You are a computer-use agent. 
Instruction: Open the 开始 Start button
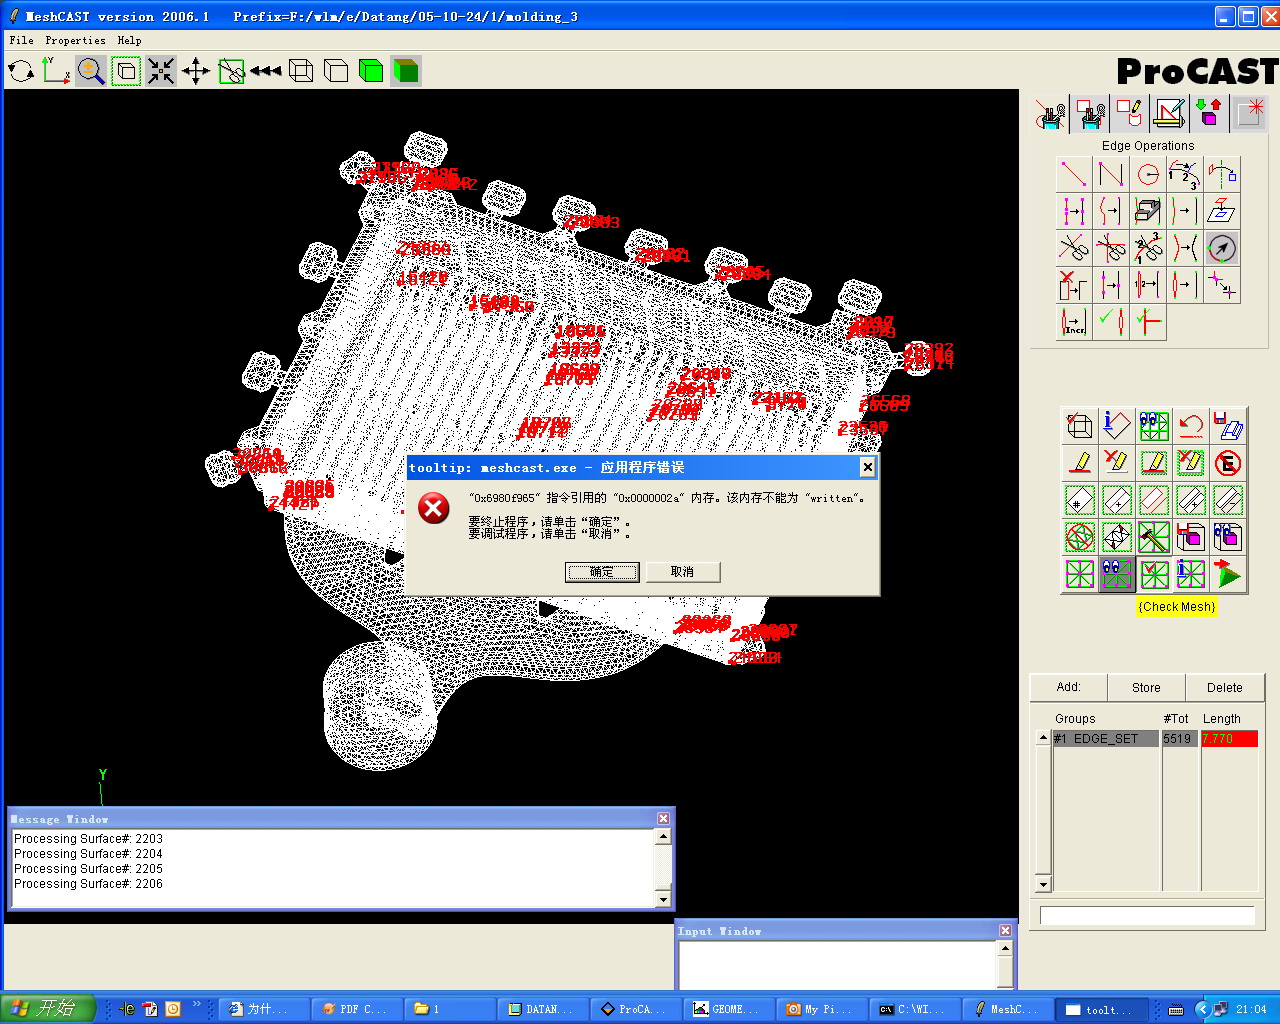tap(47, 1009)
